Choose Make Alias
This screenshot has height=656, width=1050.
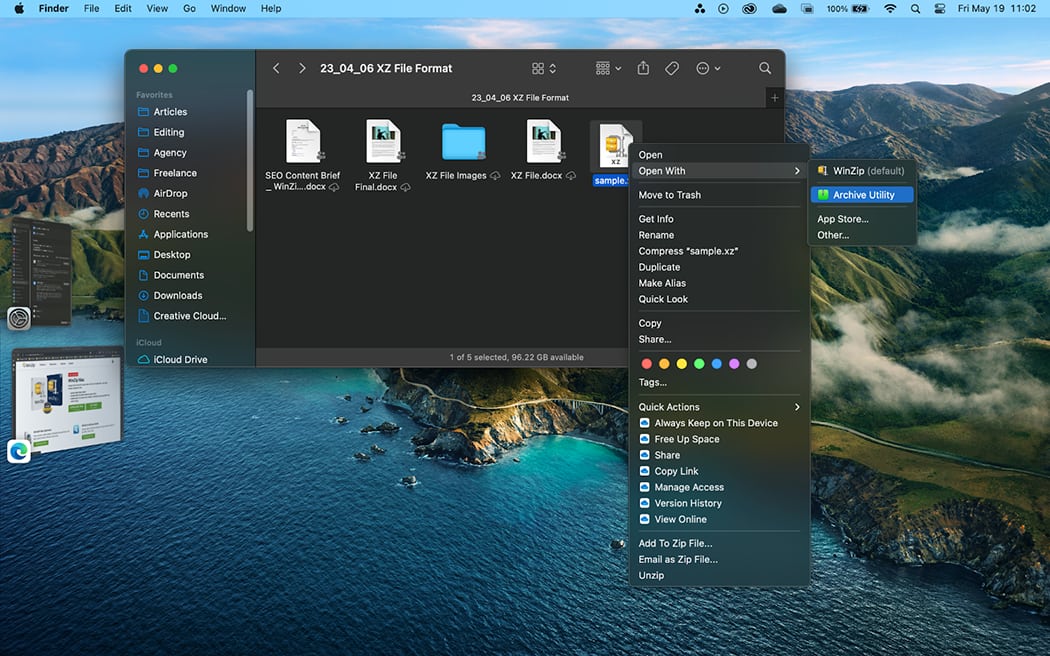719,283
